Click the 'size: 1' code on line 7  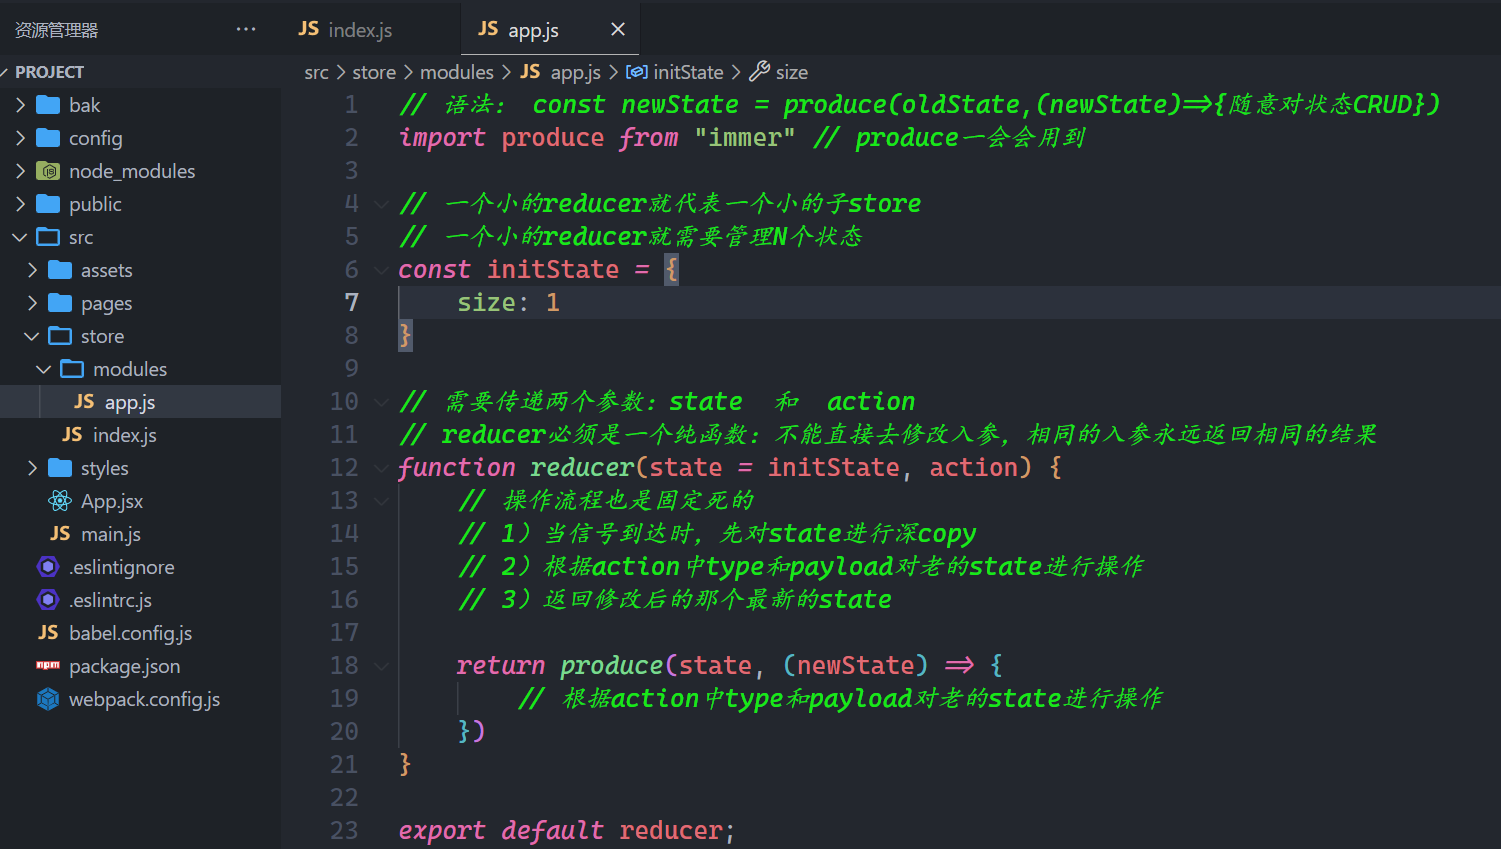click(508, 302)
